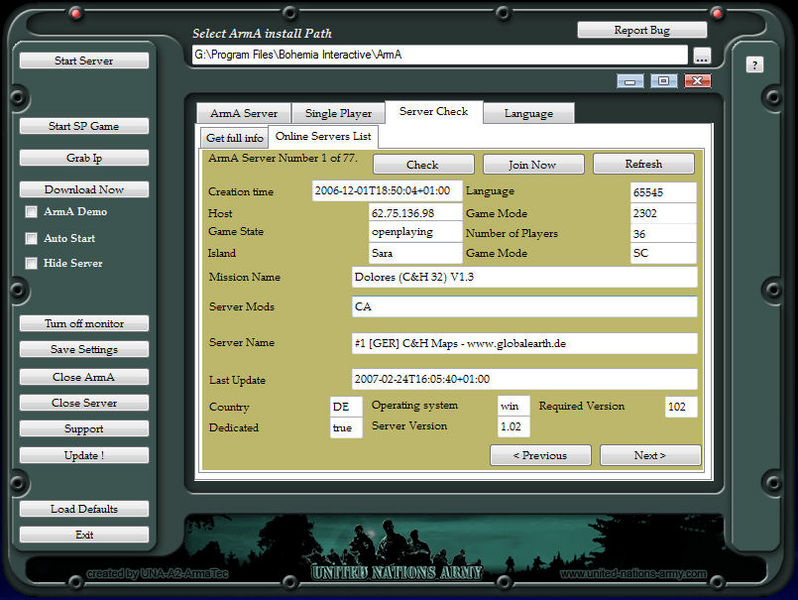798x600 pixels.
Task: Click the red close window icon
Action: click(697, 81)
